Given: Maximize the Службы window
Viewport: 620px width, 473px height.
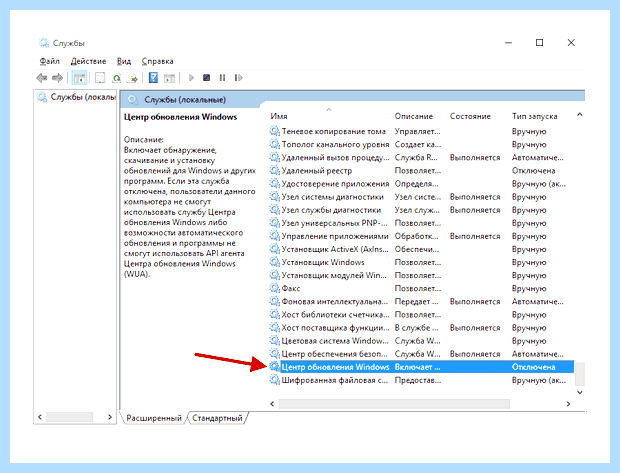Looking at the screenshot, I should pos(539,43).
